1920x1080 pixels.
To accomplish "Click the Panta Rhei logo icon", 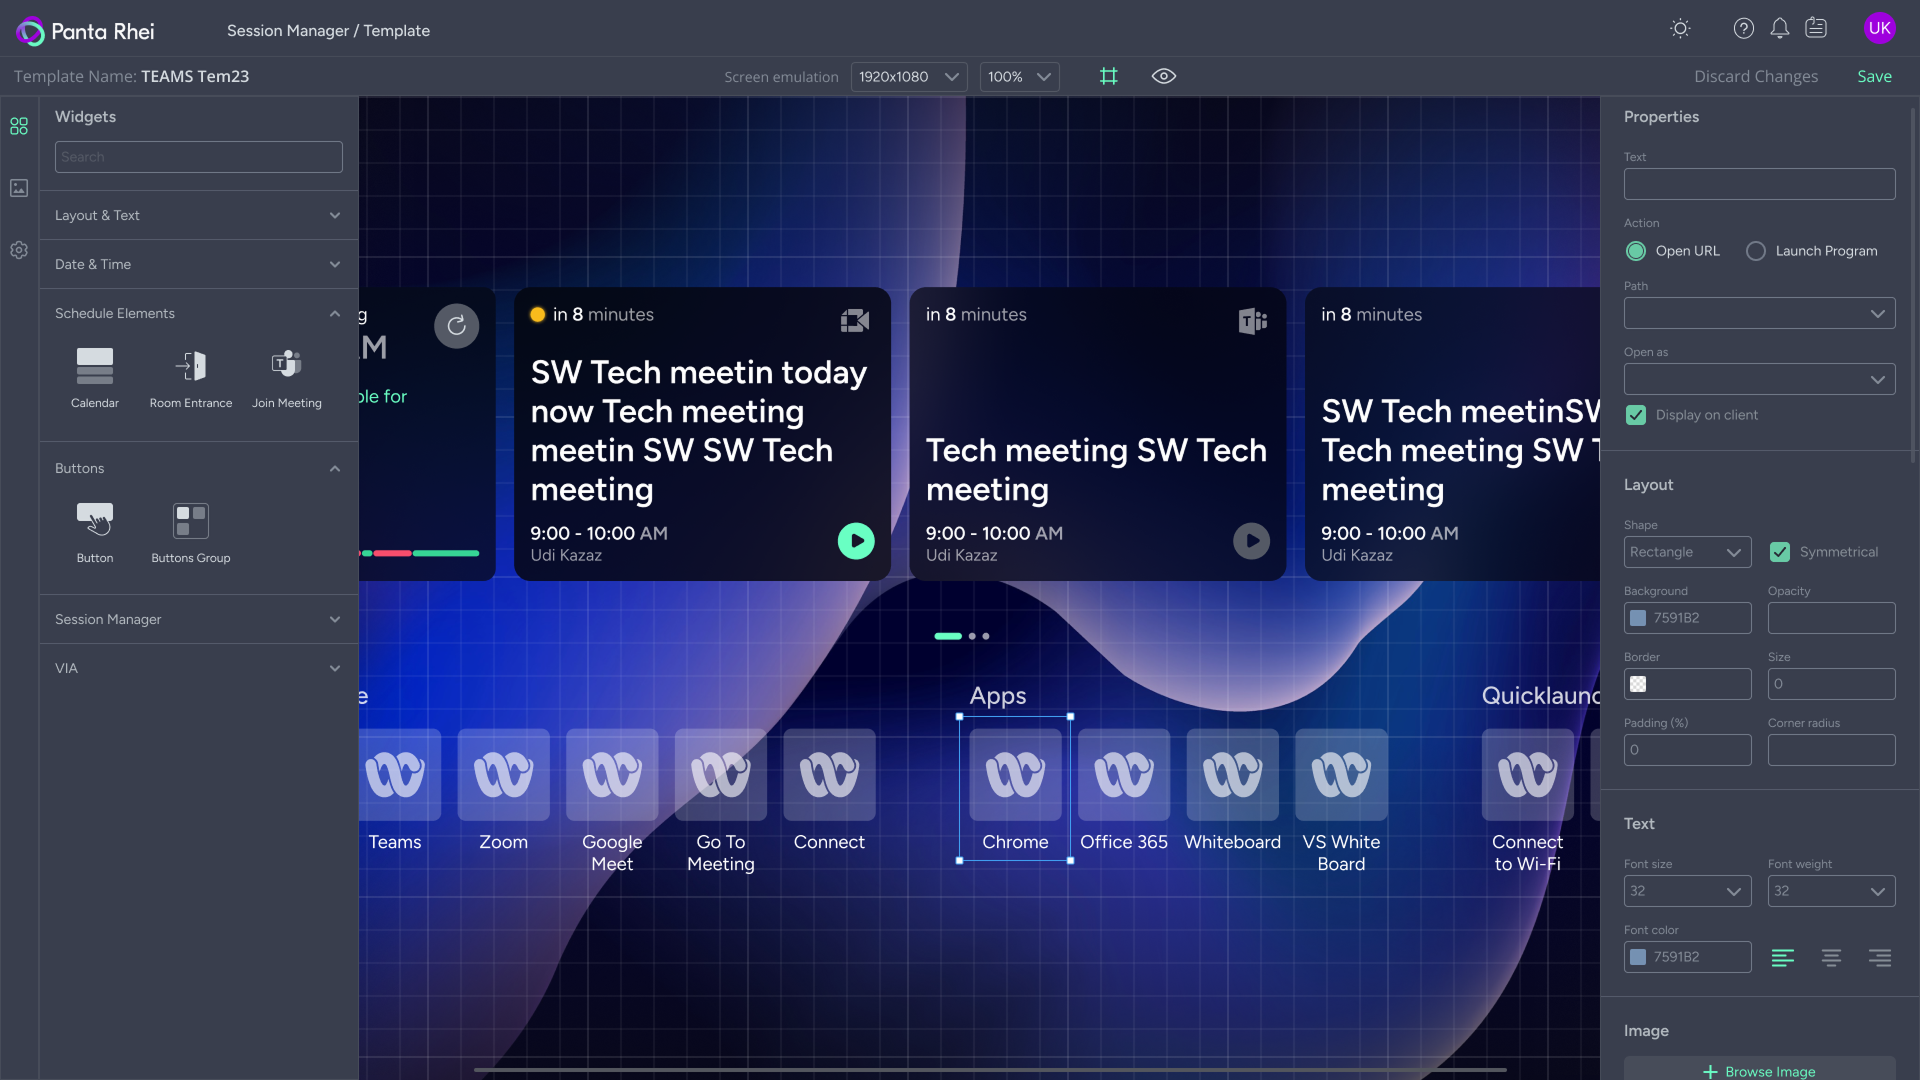I will 31,31.
